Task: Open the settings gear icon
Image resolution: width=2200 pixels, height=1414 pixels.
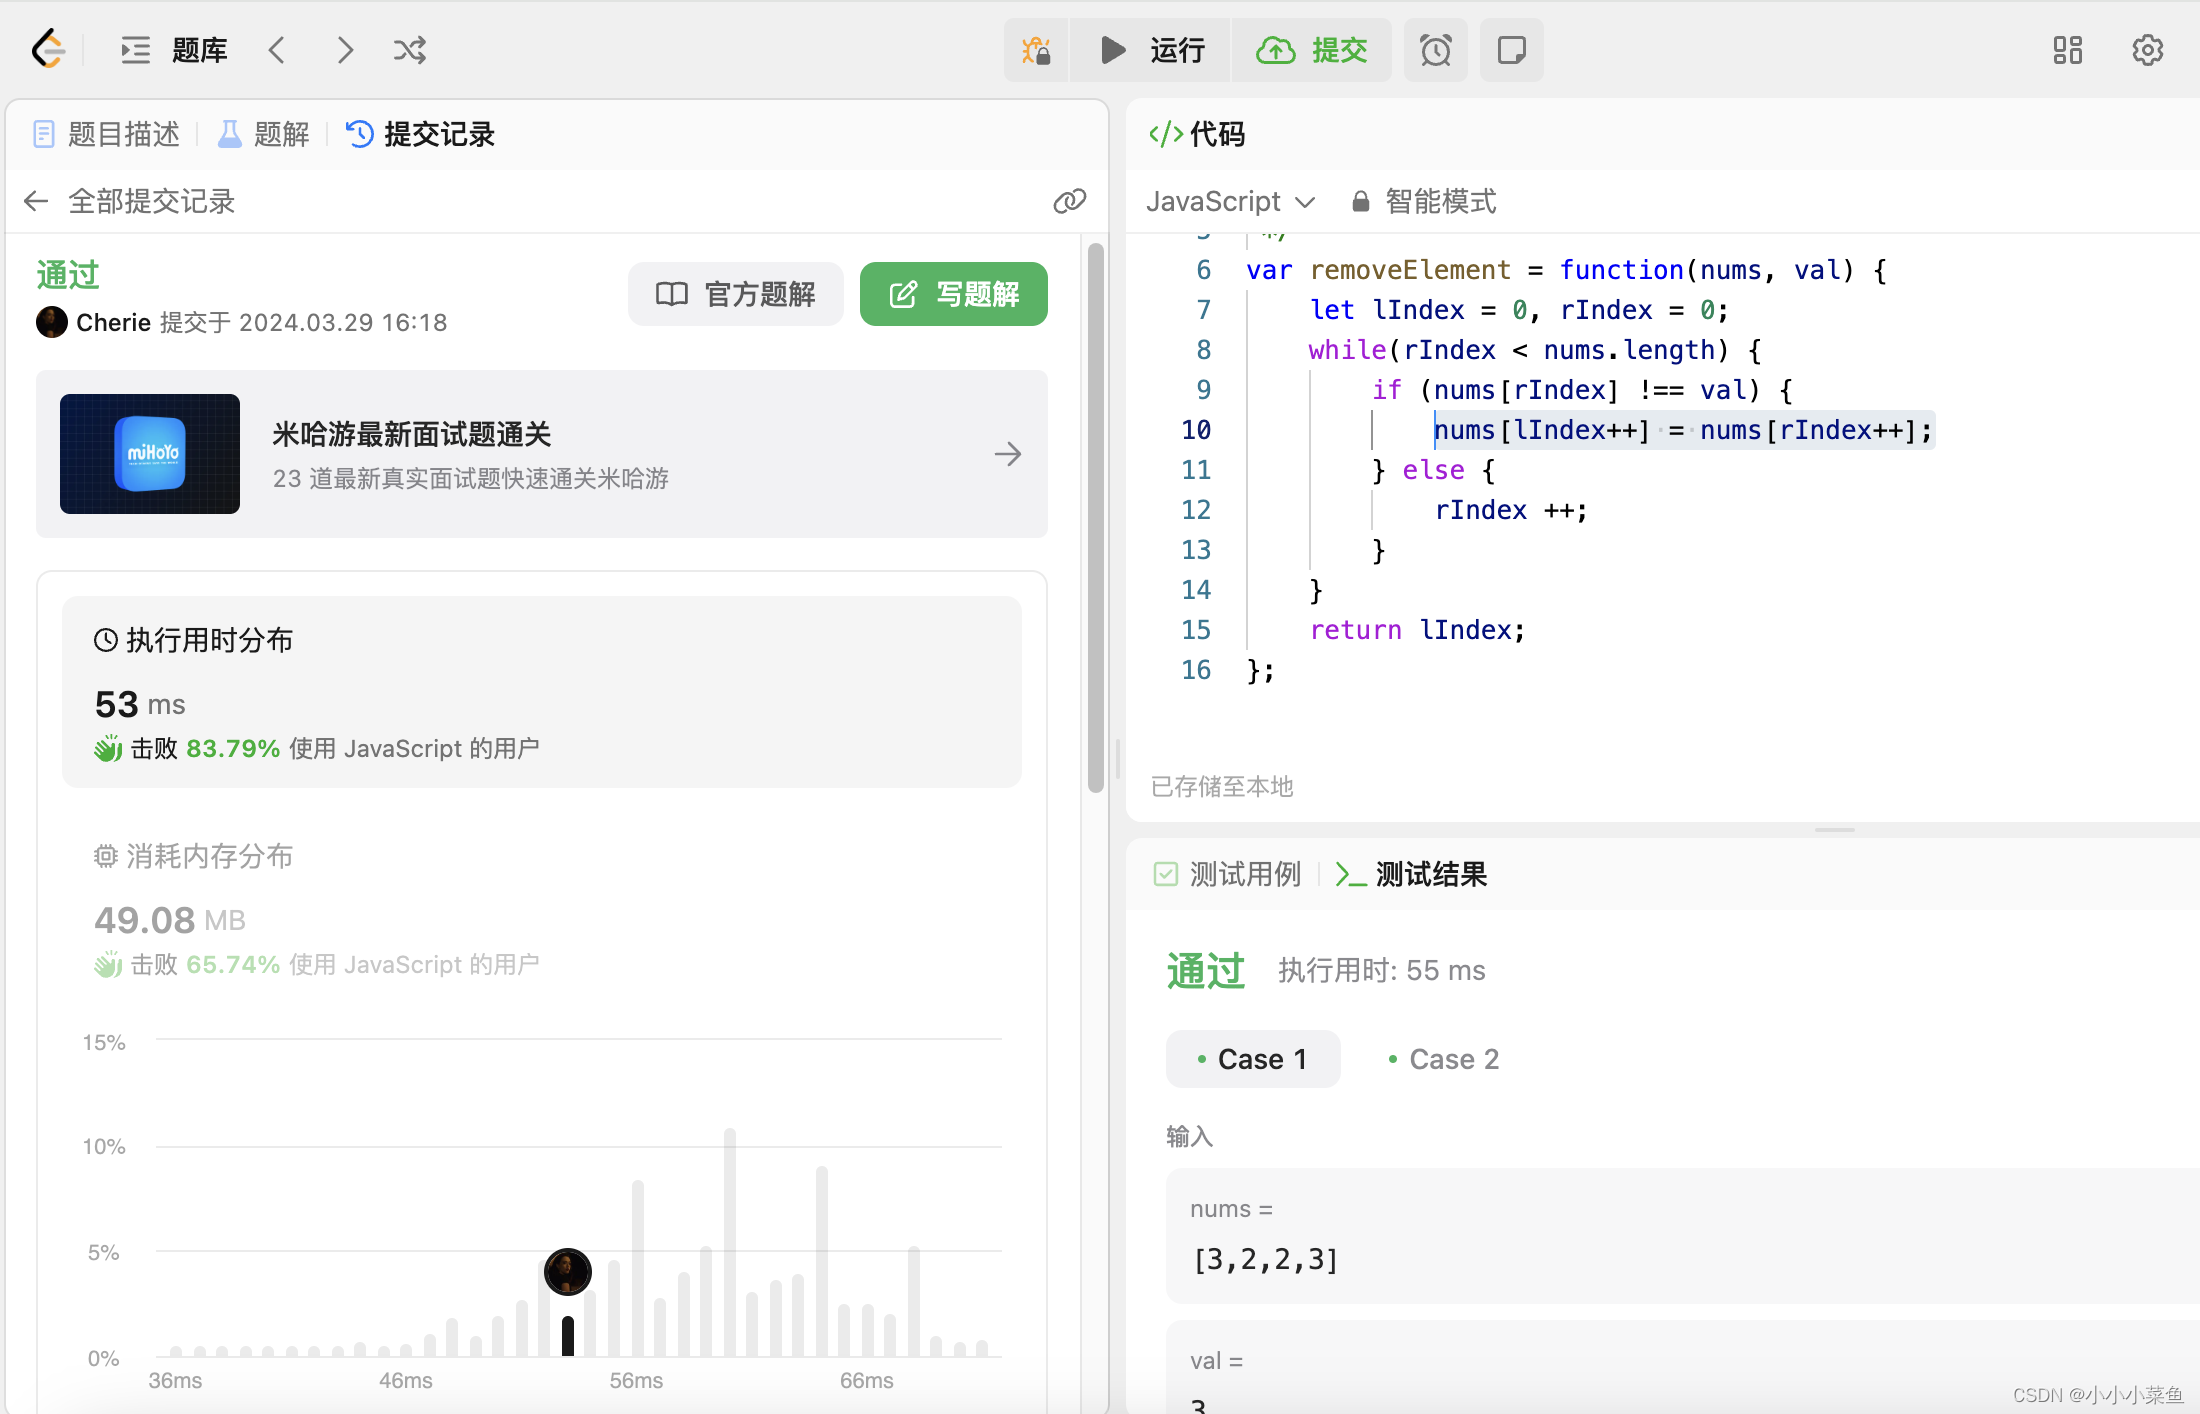Action: click(x=2147, y=50)
